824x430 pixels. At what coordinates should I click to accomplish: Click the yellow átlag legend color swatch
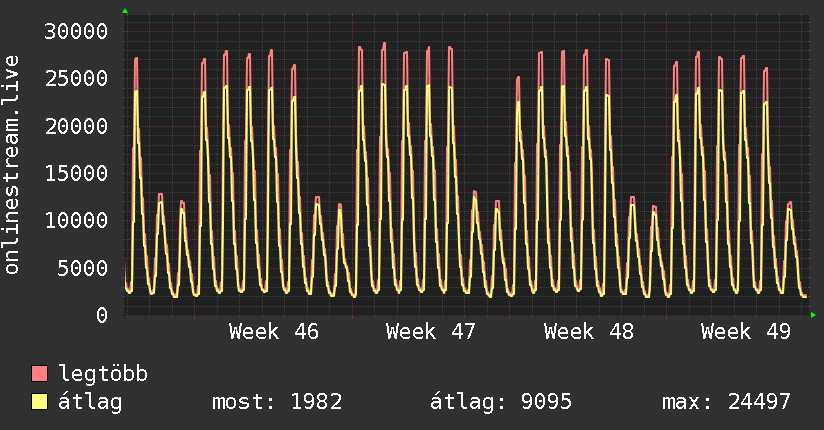(x=40, y=402)
